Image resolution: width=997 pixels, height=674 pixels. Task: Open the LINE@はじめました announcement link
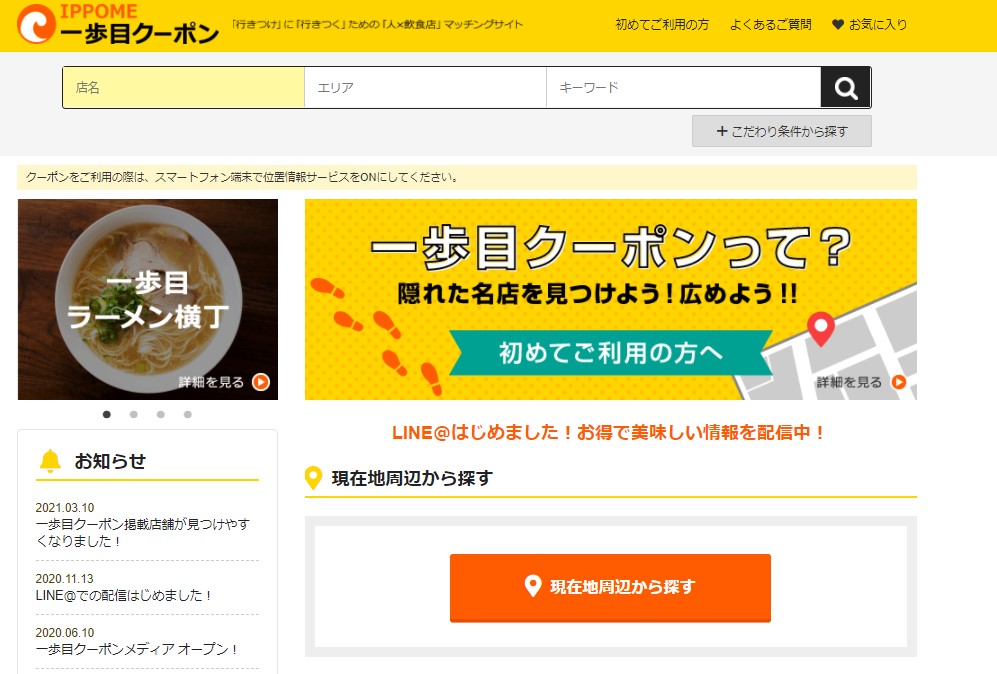(x=609, y=432)
